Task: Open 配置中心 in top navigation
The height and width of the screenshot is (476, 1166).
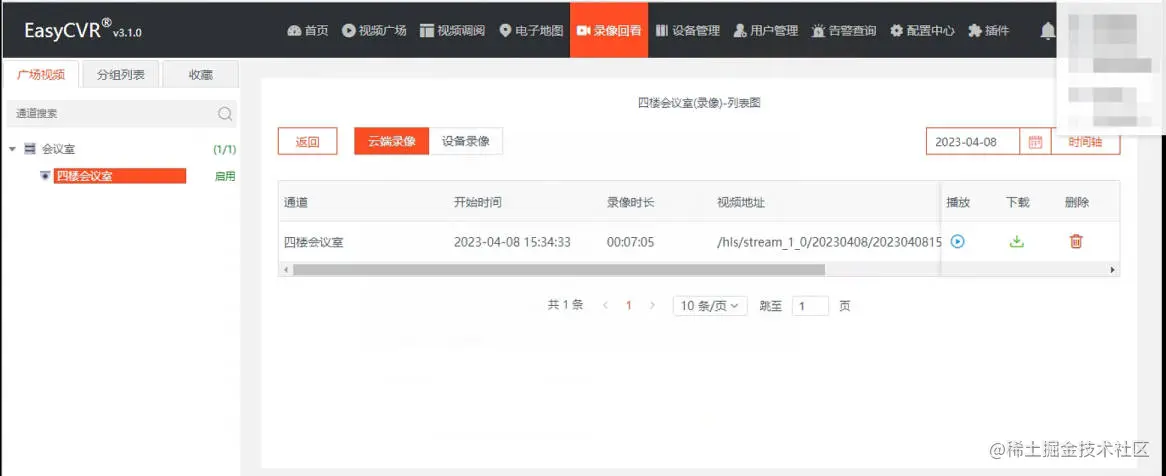Action: (923, 30)
